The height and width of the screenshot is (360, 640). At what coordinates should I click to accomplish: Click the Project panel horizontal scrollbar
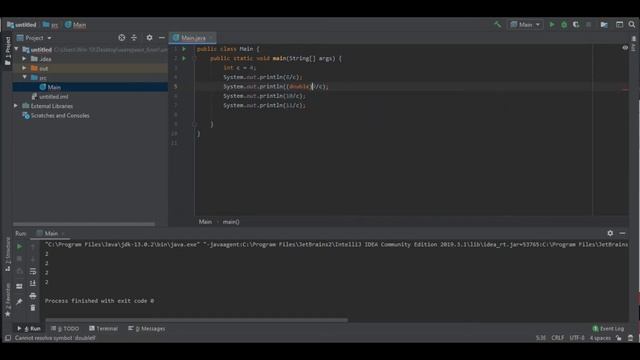[84, 224]
